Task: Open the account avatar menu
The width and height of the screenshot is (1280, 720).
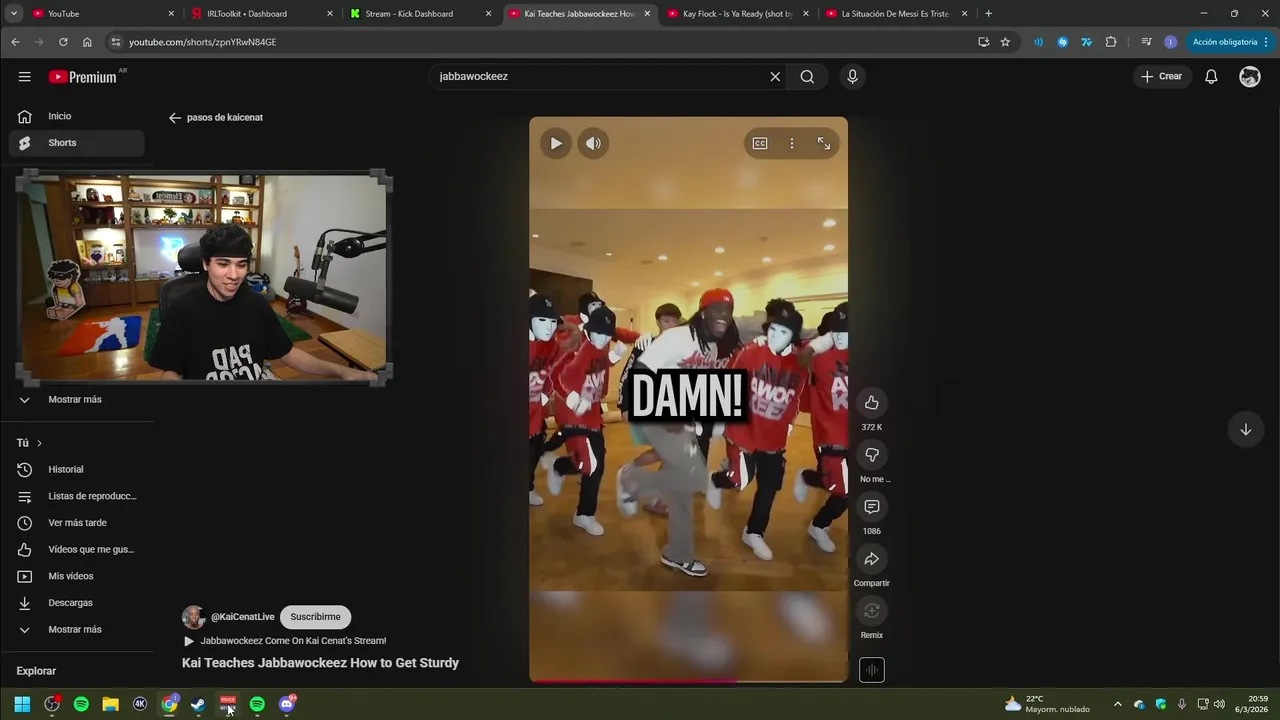Action: pyautogui.click(x=1250, y=77)
